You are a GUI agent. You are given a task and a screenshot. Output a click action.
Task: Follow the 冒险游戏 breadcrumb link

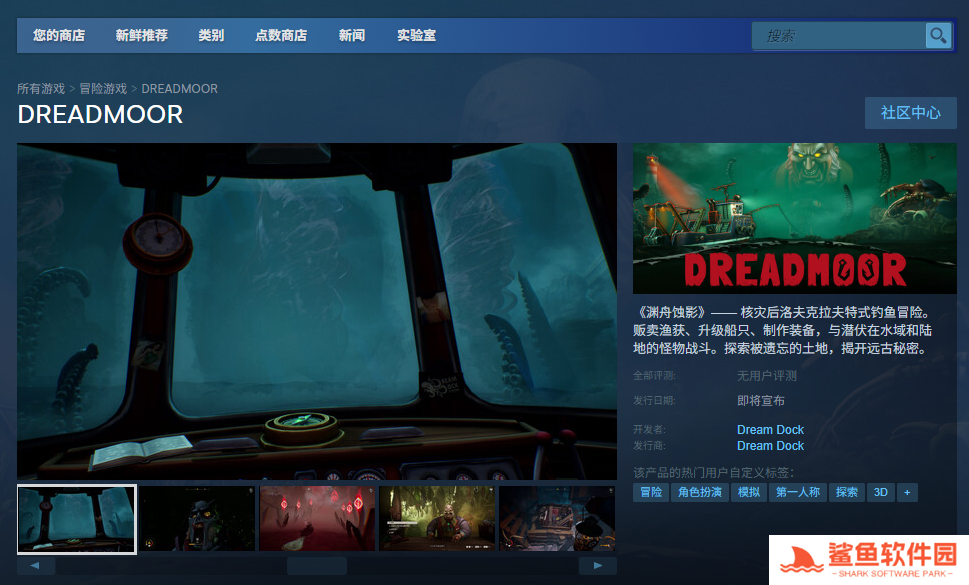(x=103, y=89)
